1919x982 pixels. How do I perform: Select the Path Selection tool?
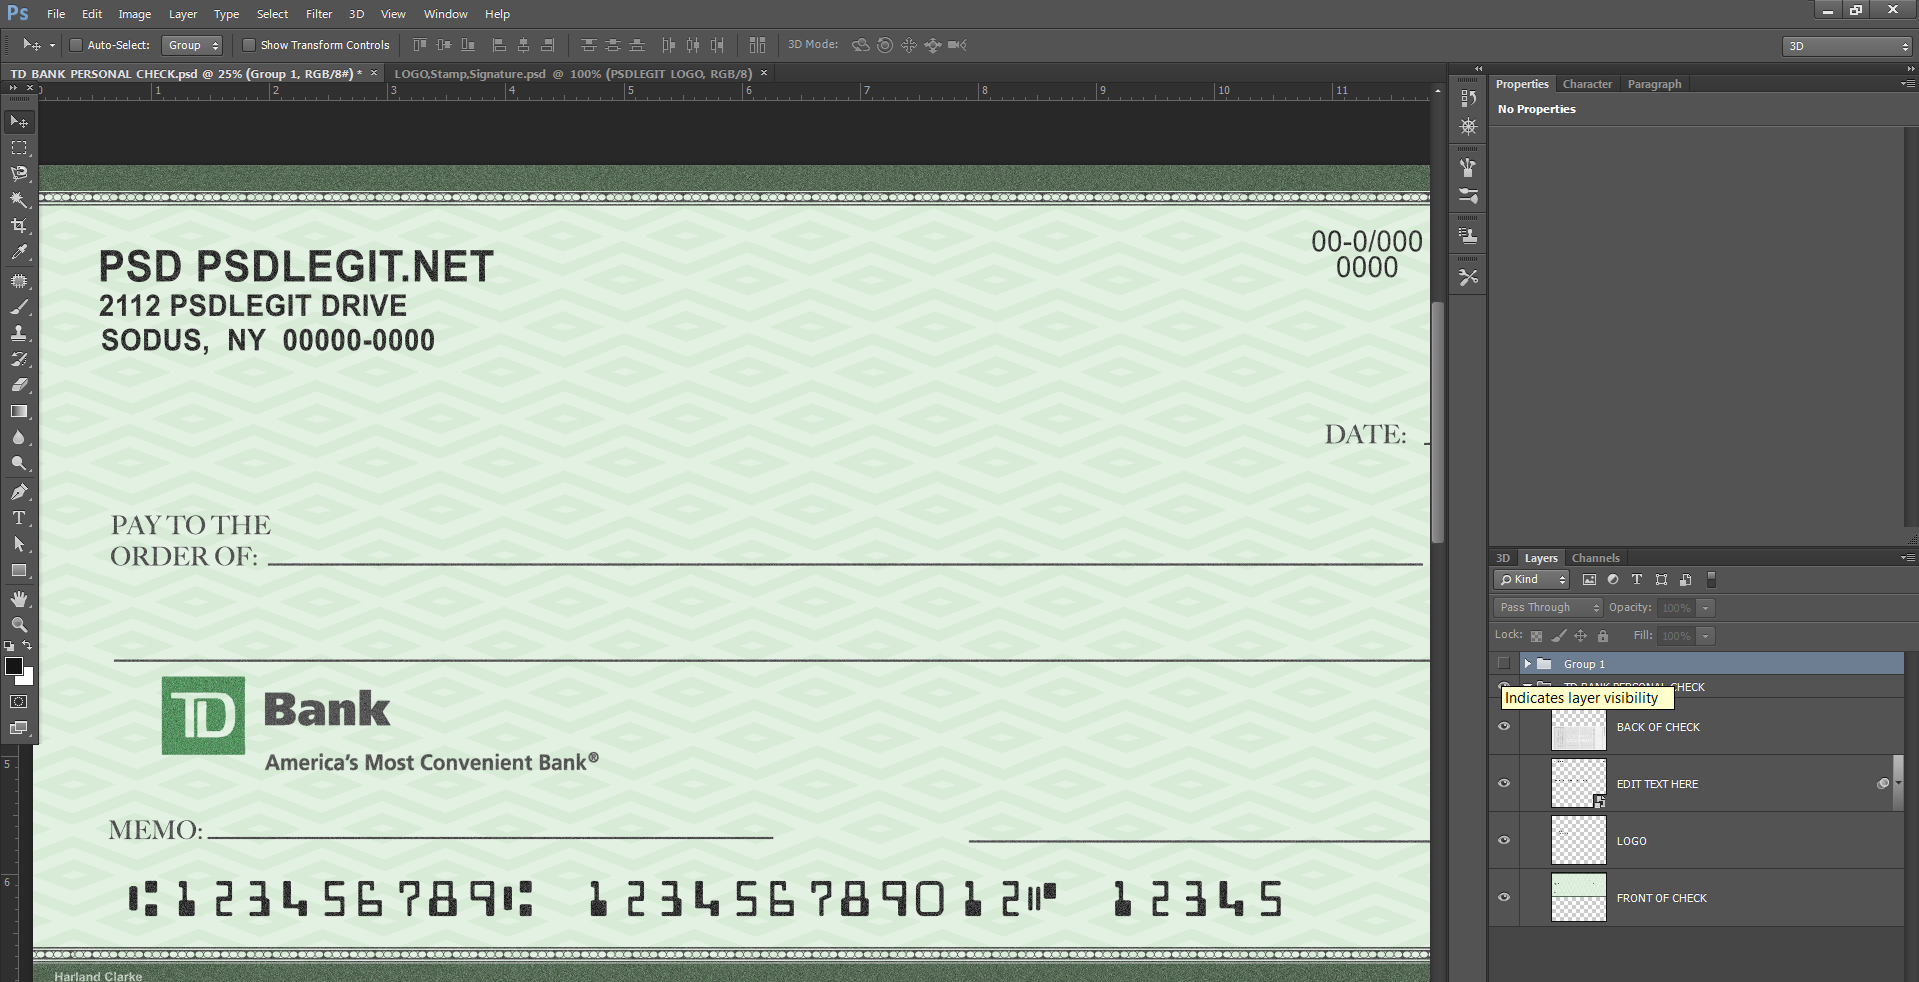pyautogui.click(x=19, y=544)
